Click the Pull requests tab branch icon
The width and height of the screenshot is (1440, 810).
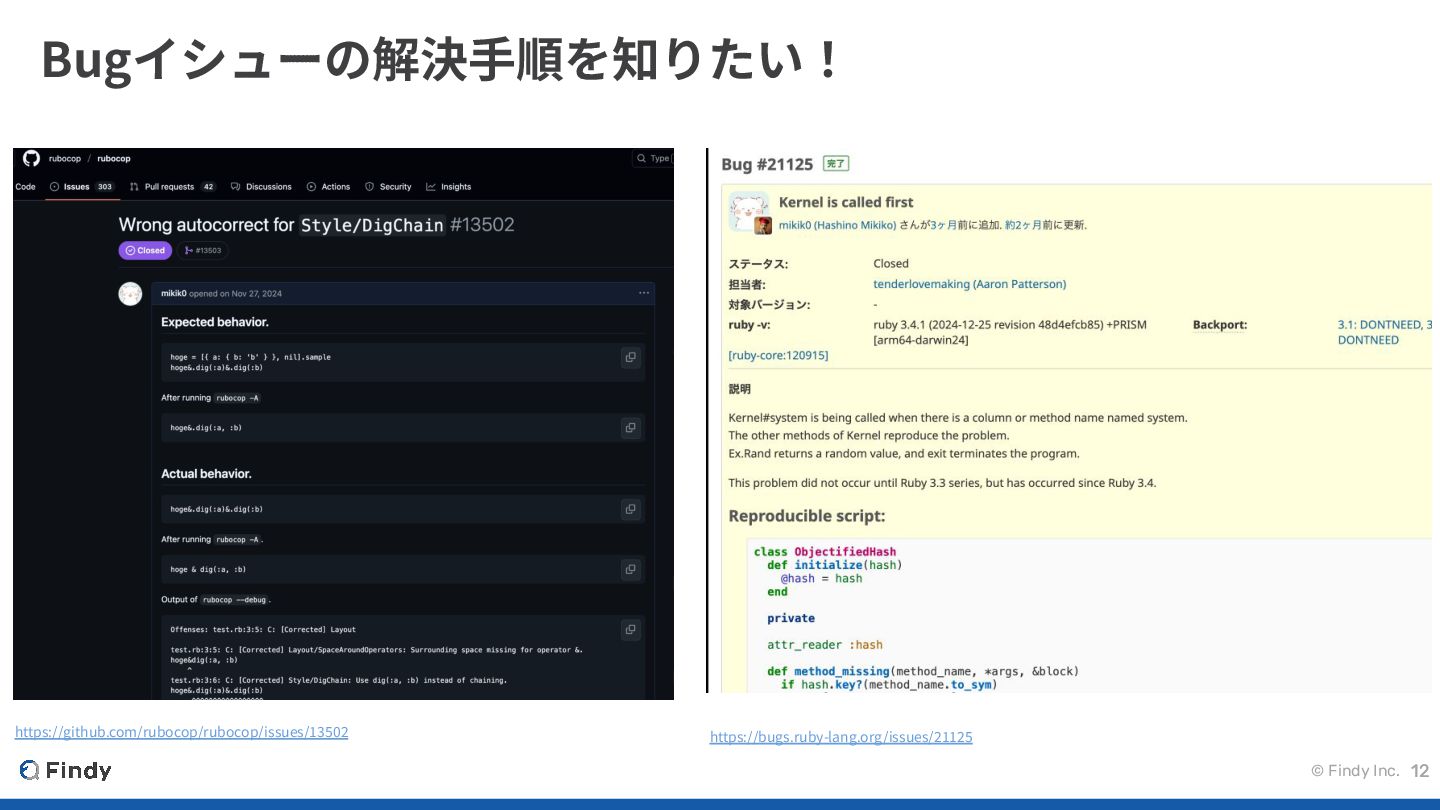[x=134, y=187]
